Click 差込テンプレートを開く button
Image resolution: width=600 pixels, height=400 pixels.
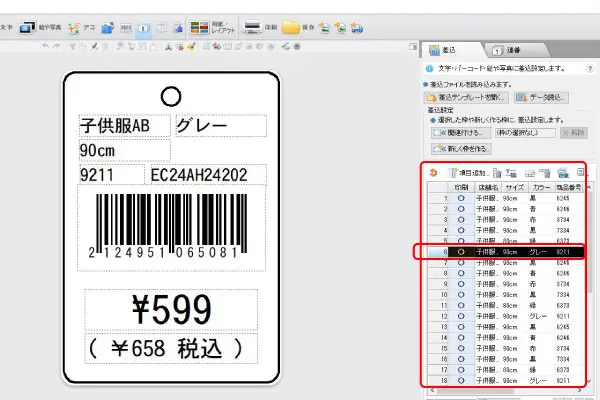(466, 98)
